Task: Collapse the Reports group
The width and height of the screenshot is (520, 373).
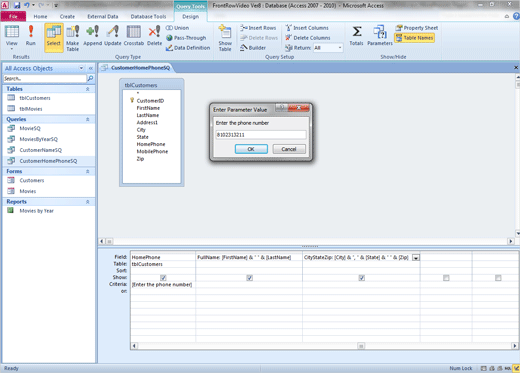Action: pos(88,202)
